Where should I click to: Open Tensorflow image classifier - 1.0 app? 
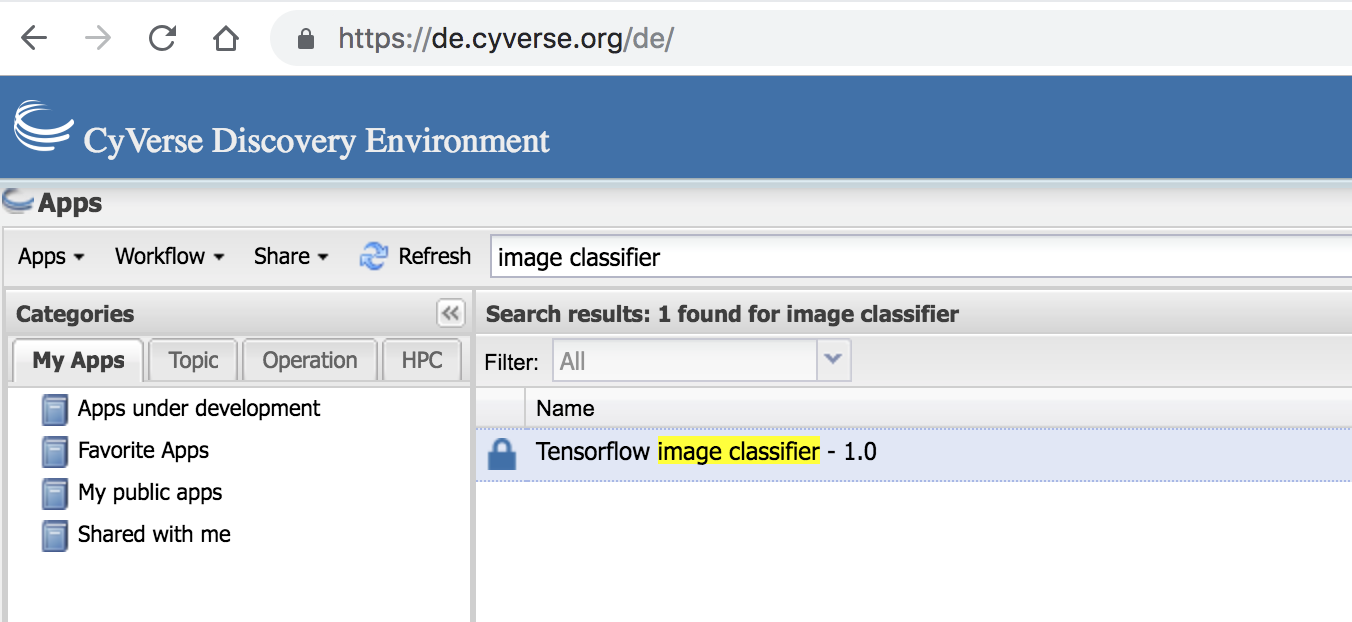(706, 452)
